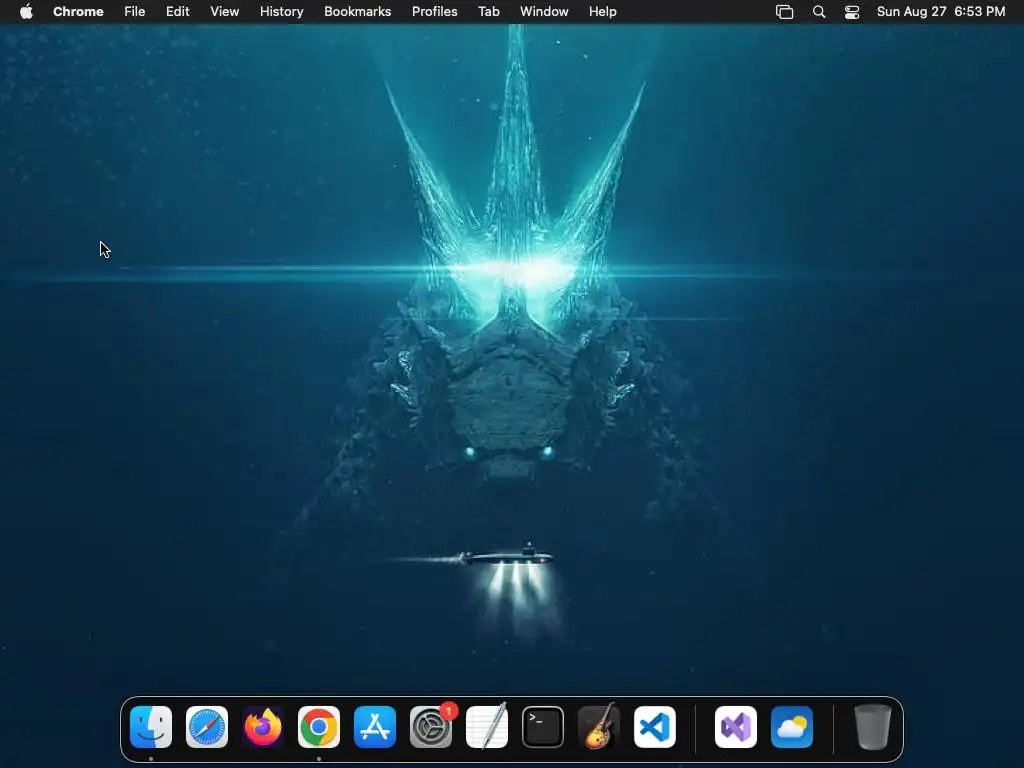This screenshot has width=1024, height=768.
Task: Open the Bookmarks menu
Action: (358, 12)
